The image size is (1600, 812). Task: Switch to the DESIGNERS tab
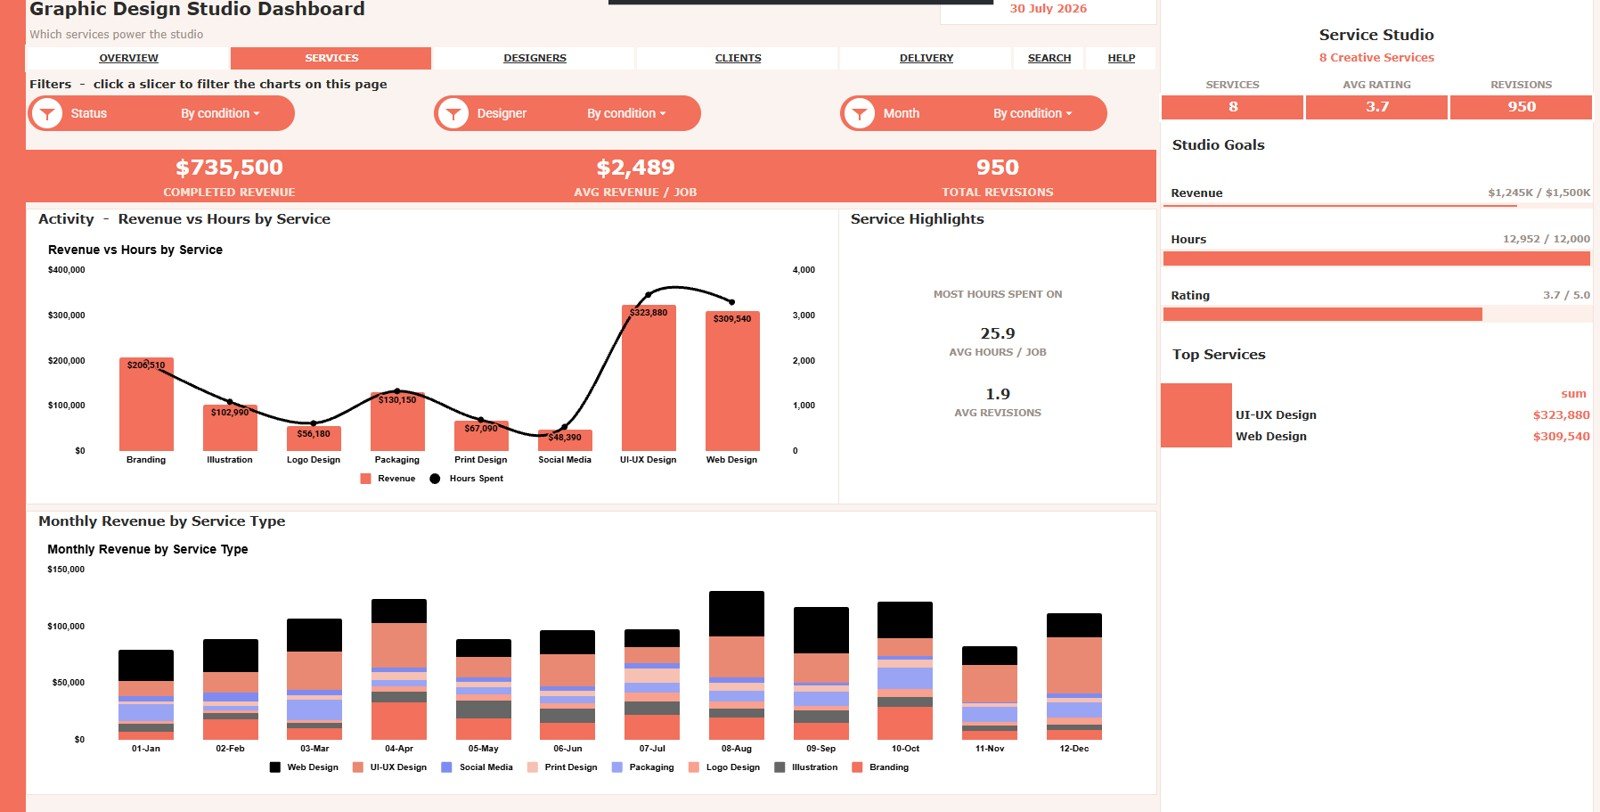click(535, 58)
